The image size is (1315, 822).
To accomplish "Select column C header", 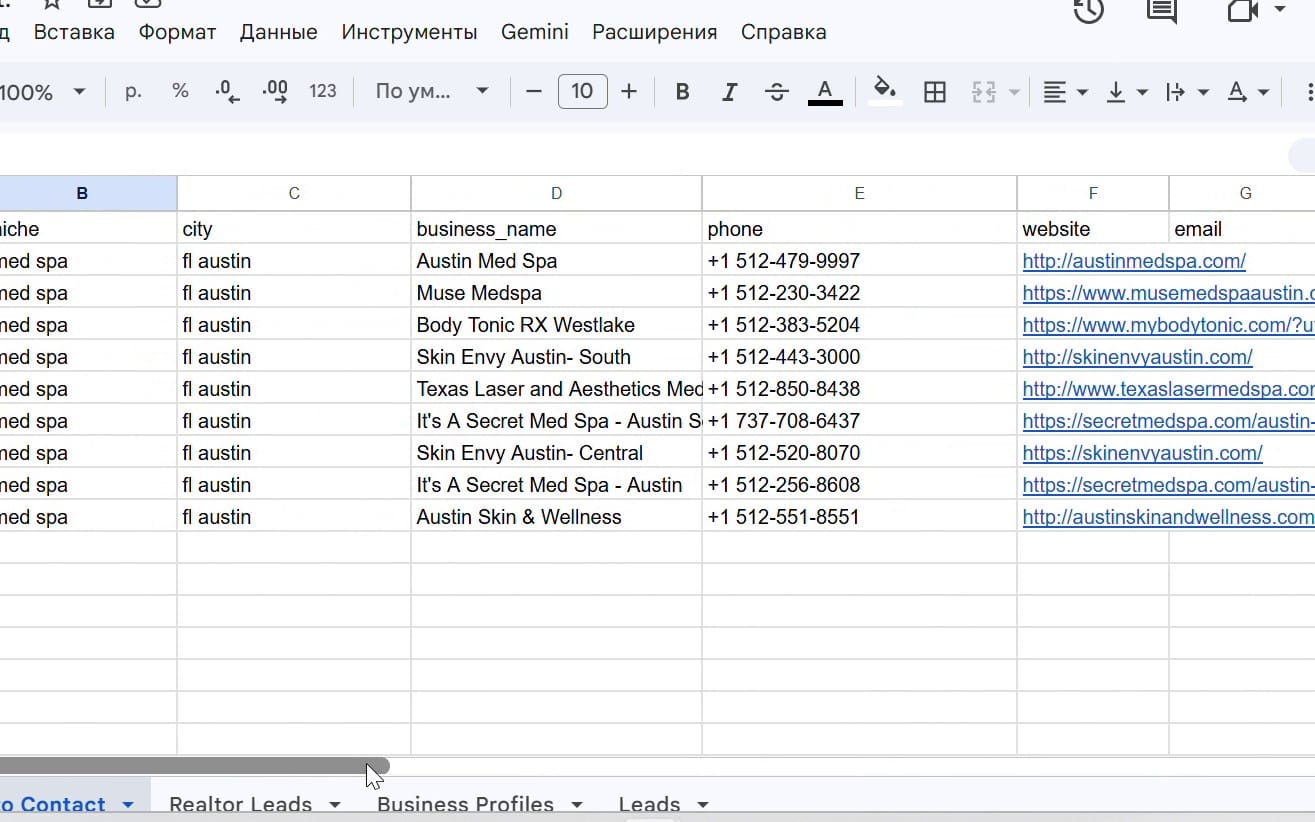I will 294,193.
